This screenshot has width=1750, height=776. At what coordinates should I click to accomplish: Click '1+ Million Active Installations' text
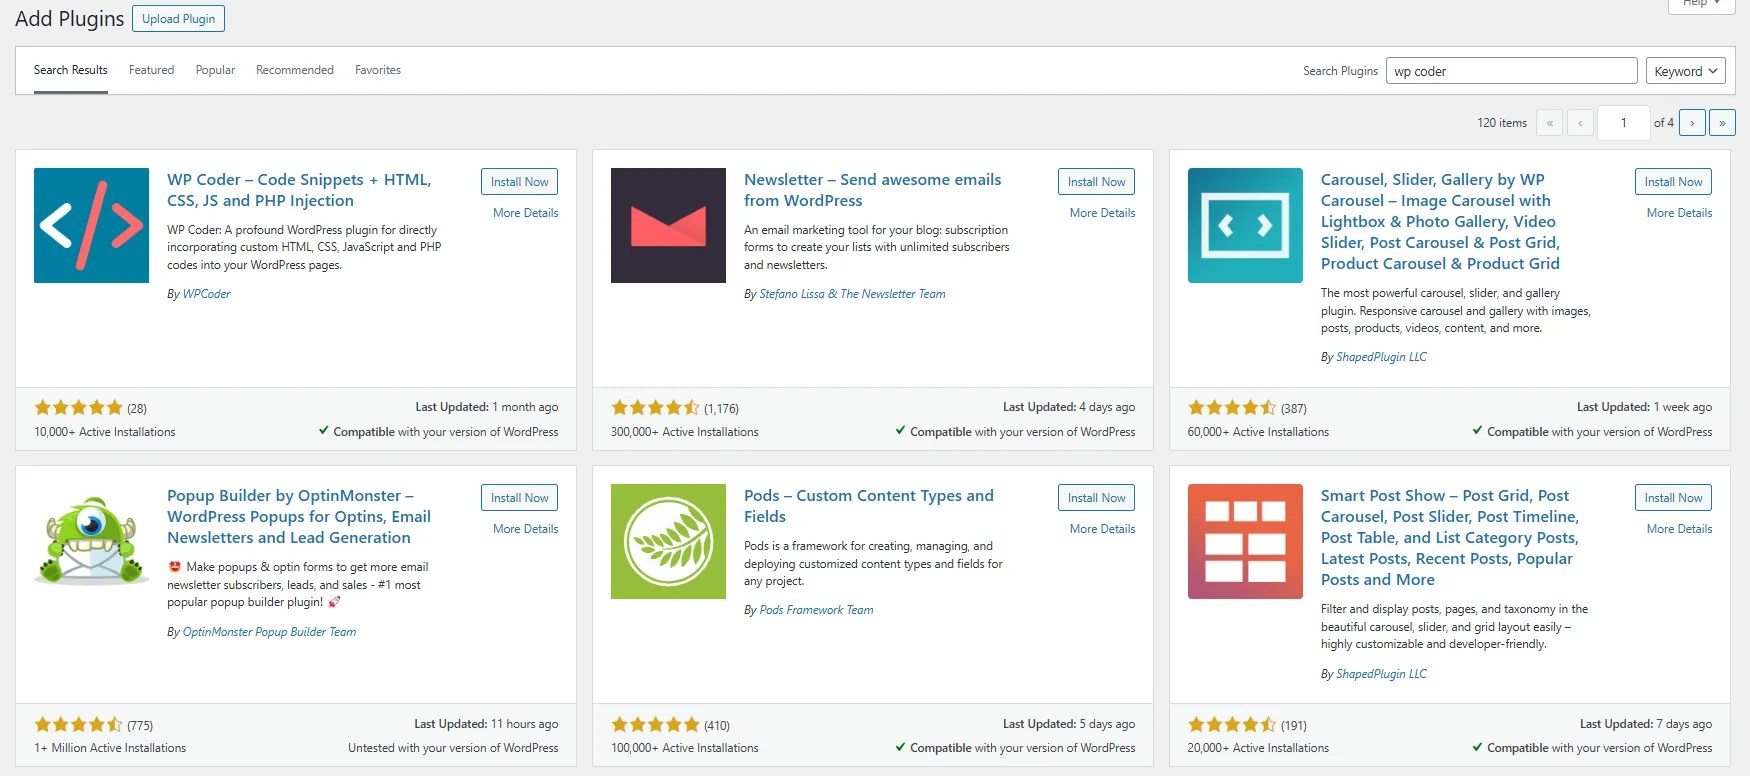pyautogui.click(x=110, y=748)
